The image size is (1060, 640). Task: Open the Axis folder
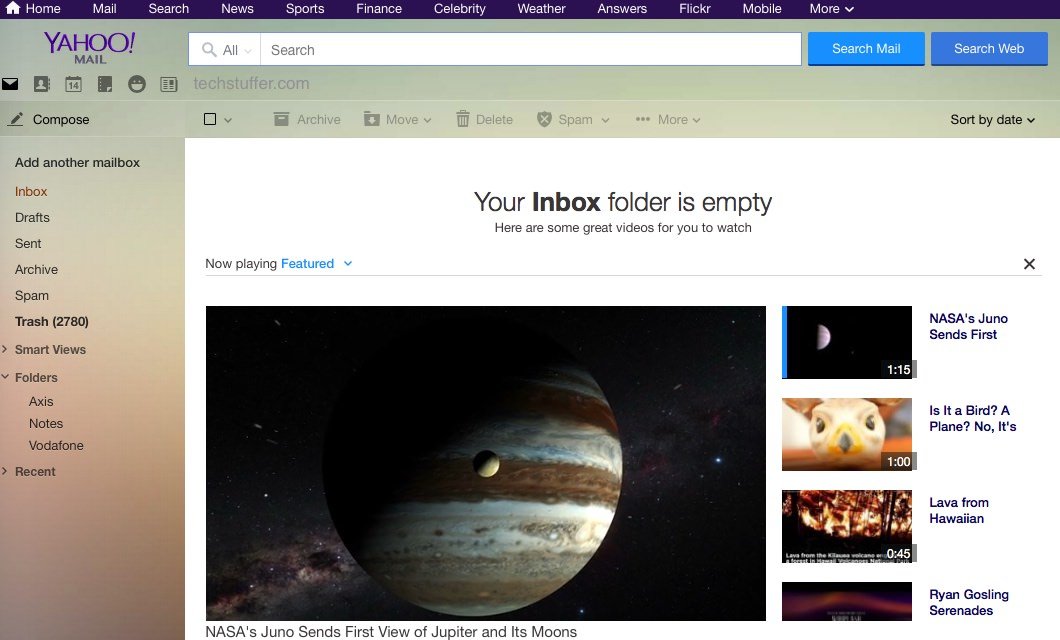click(41, 401)
